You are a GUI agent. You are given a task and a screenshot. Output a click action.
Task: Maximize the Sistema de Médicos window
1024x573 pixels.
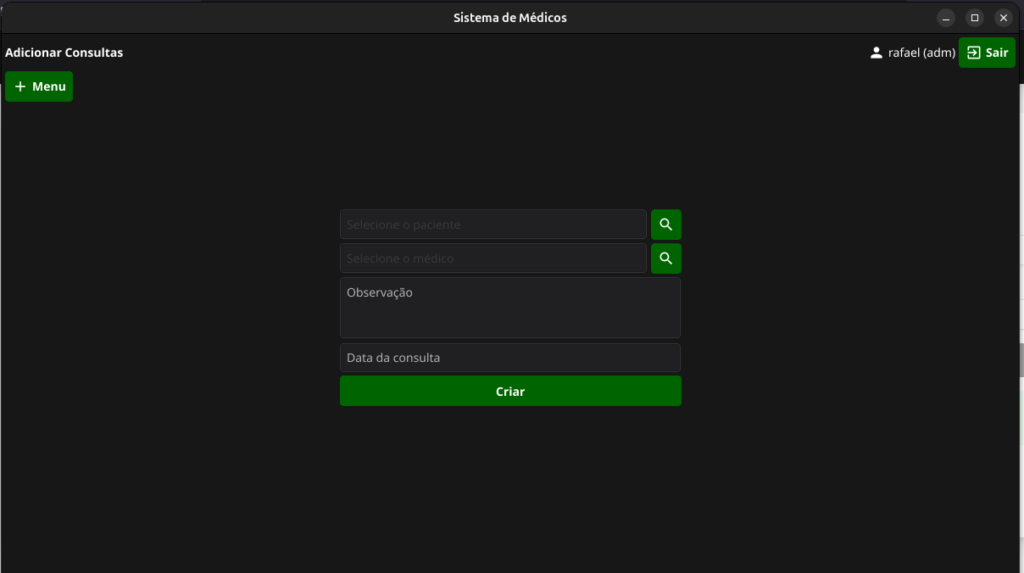click(975, 18)
